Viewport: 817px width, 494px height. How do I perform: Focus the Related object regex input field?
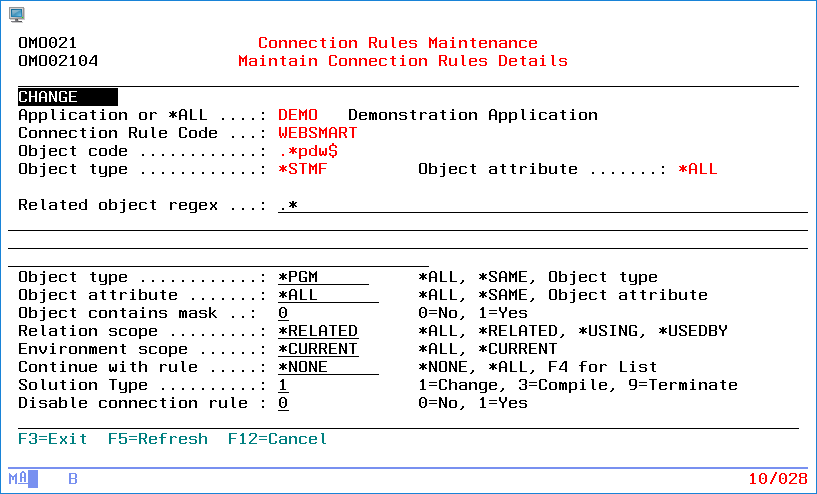(540, 205)
